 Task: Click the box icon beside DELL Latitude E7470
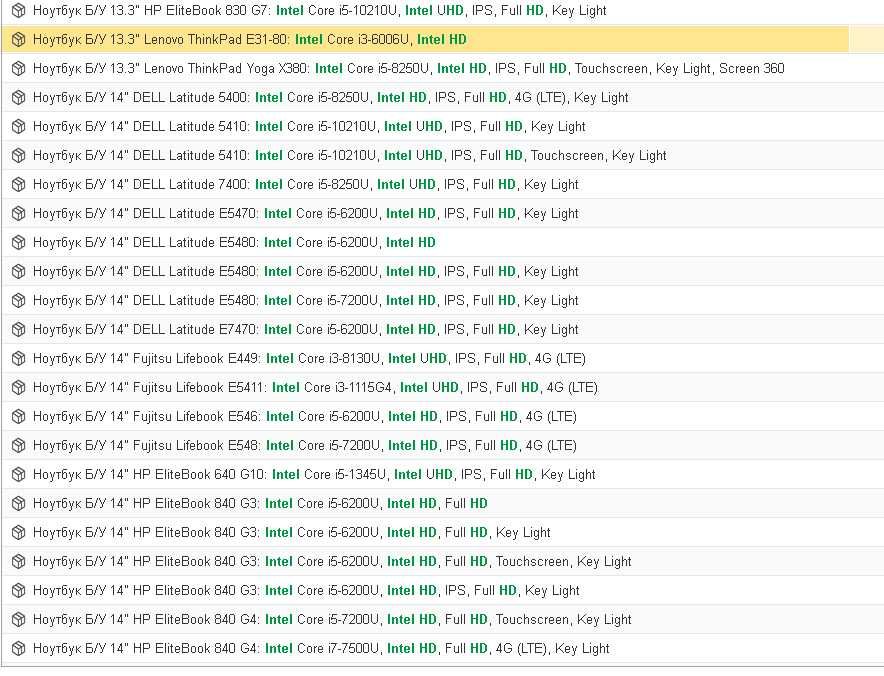19,329
